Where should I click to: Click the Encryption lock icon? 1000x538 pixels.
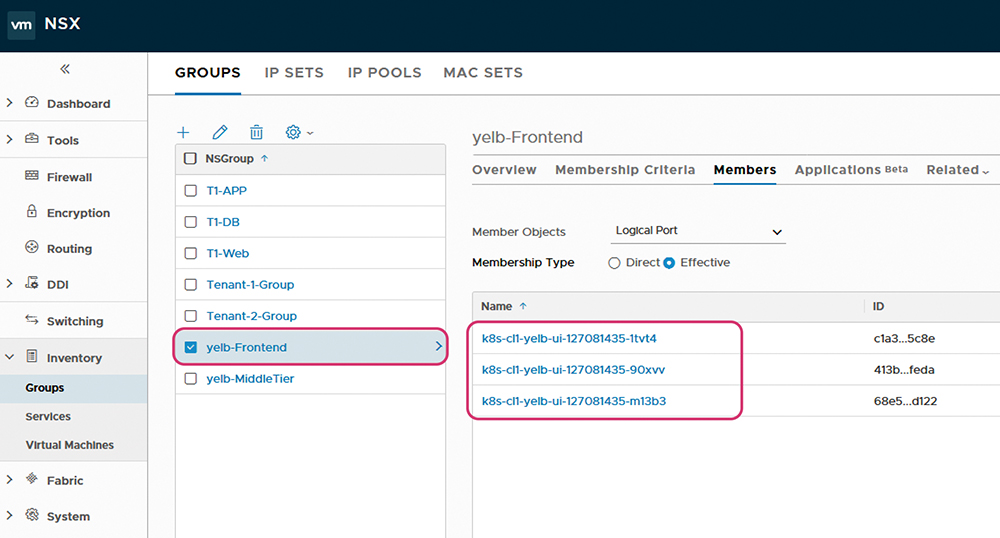pos(32,211)
